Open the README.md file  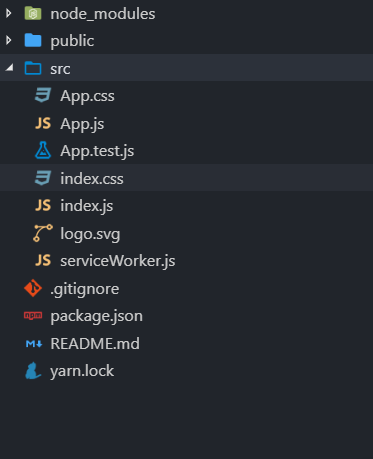click(x=95, y=344)
